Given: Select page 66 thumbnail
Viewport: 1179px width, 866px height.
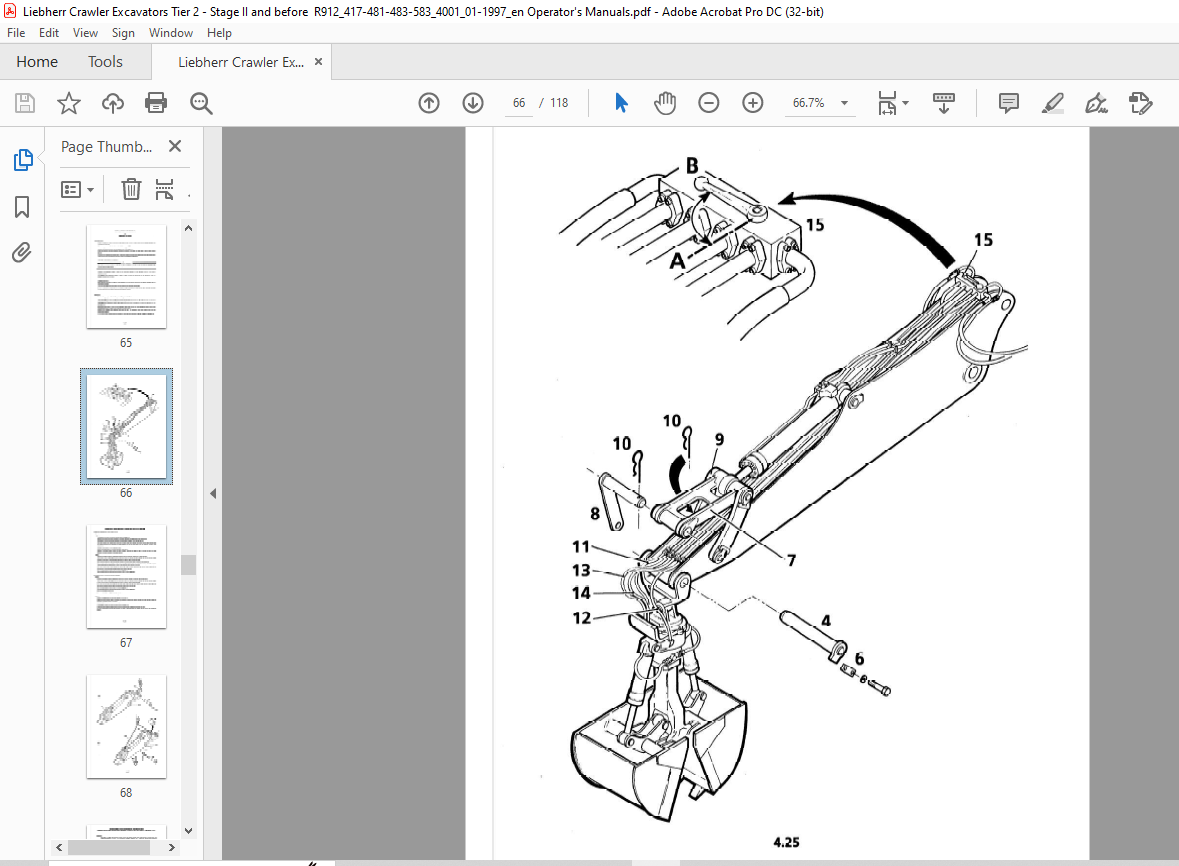Looking at the screenshot, I should coord(126,426).
